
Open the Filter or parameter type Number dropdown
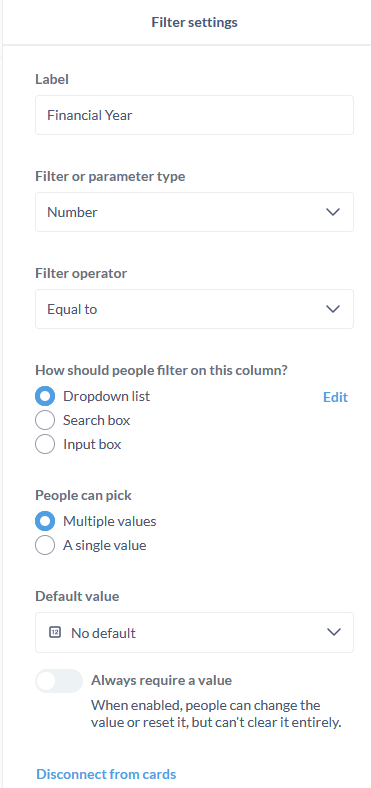click(x=194, y=212)
